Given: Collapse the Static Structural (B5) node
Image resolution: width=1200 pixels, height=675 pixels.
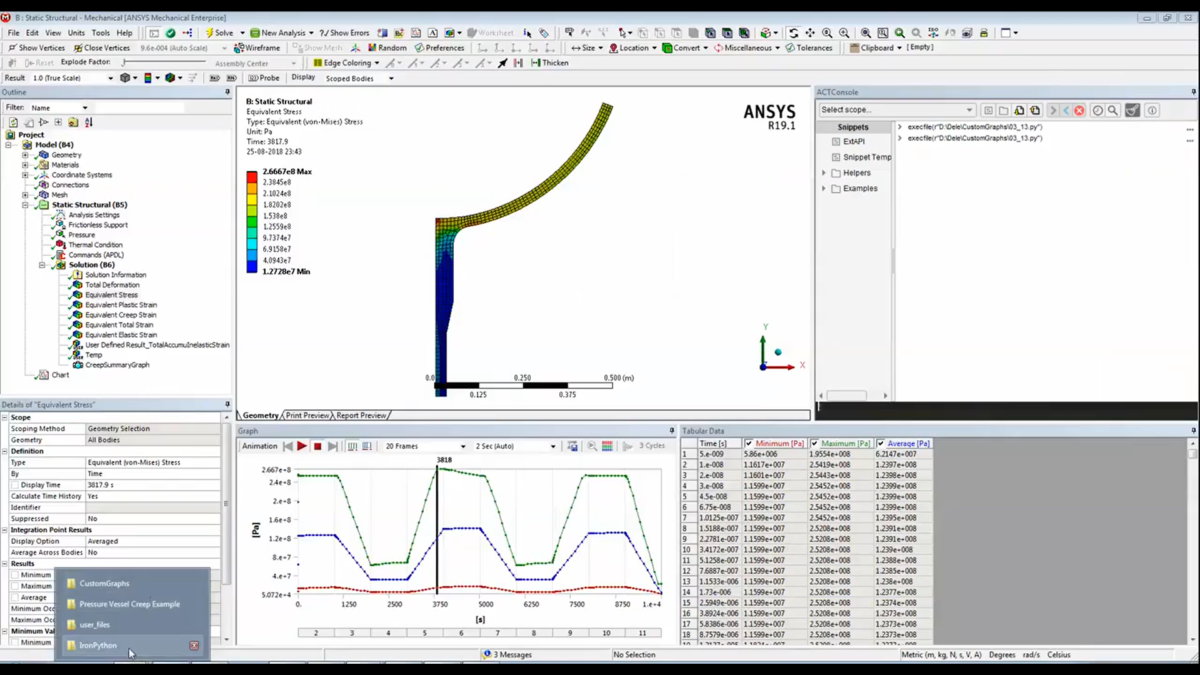Looking at the screenshot, I should [26, 205].
